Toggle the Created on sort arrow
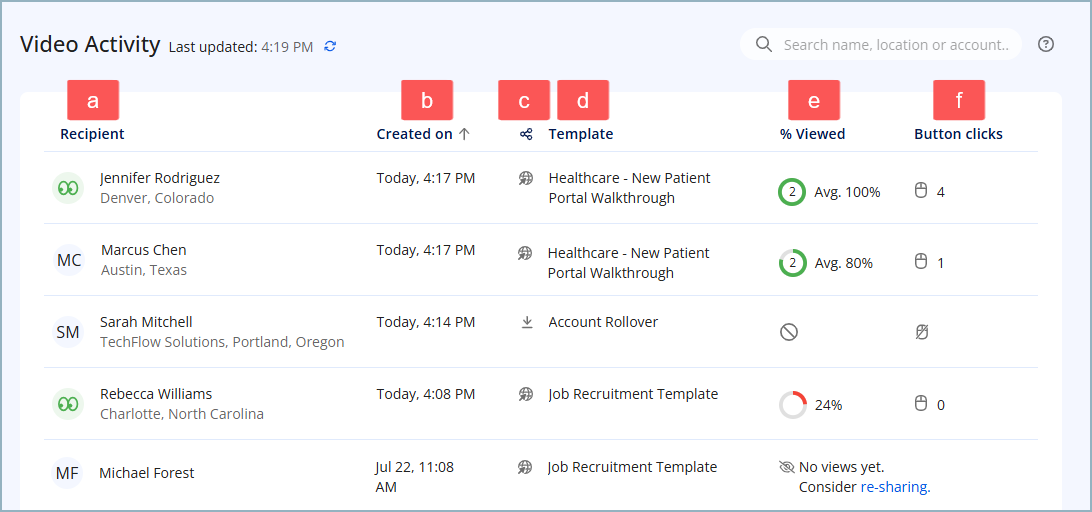 coord(464,134)
